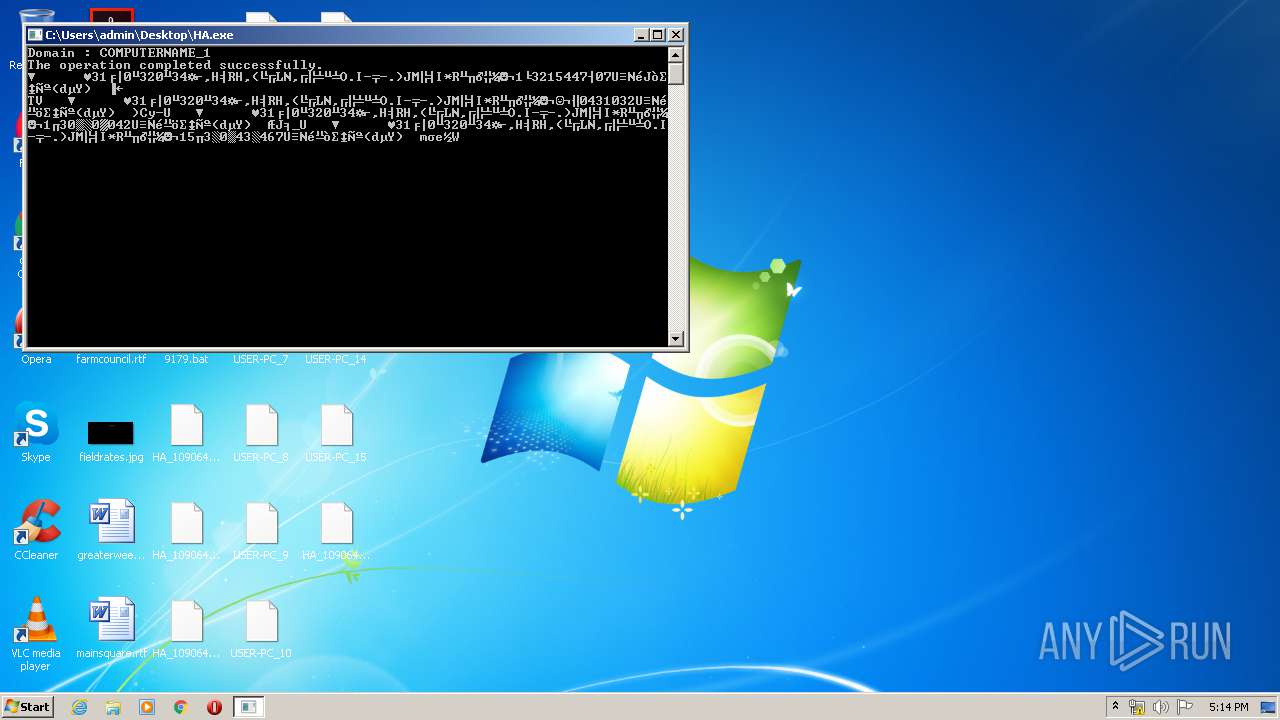Select the USER-PC_15 file

[x=336, y=433]
